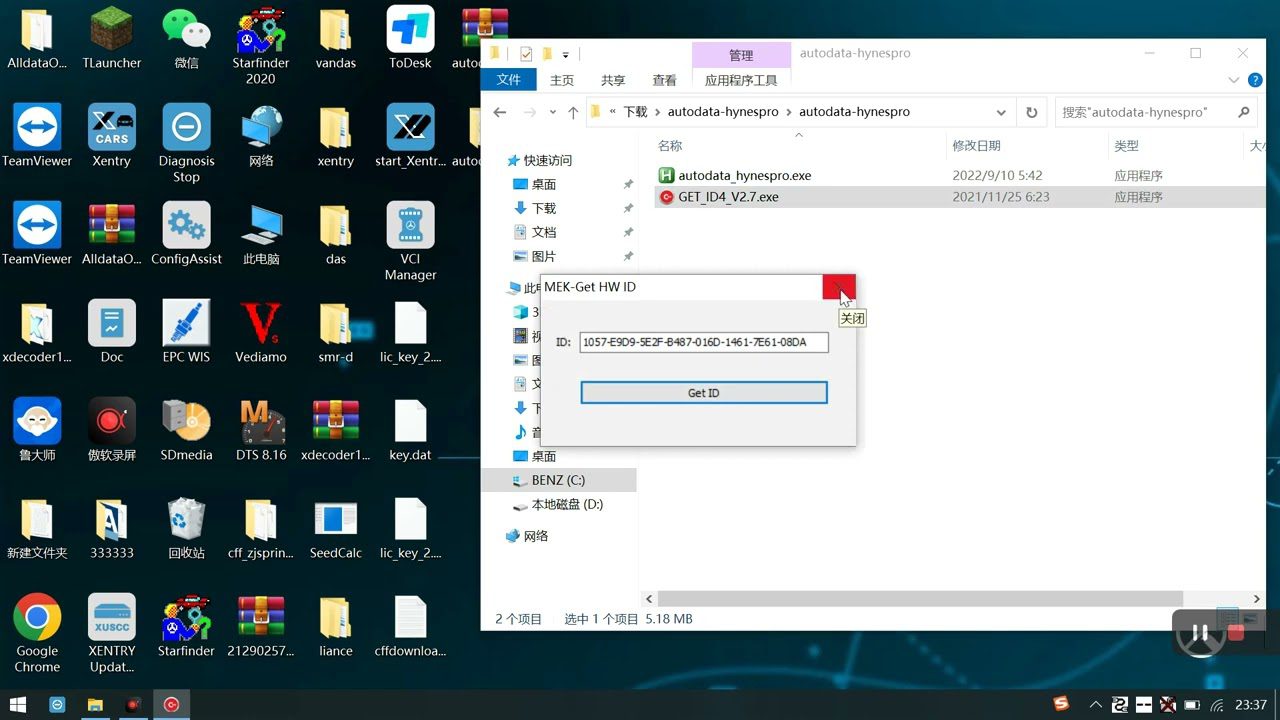Open File Explorer from the taskbar

tap(95, 704)
